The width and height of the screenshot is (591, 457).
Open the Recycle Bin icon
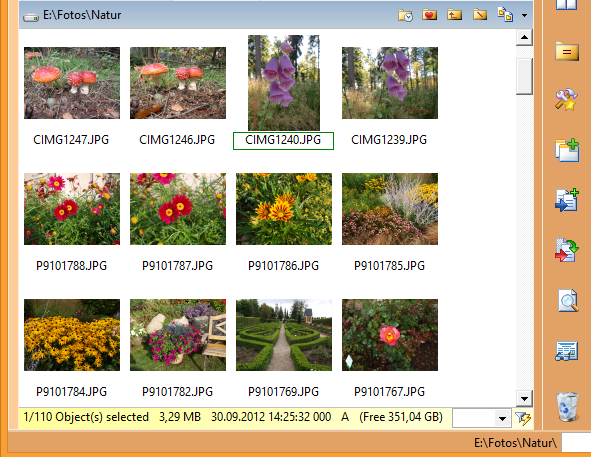567,406
